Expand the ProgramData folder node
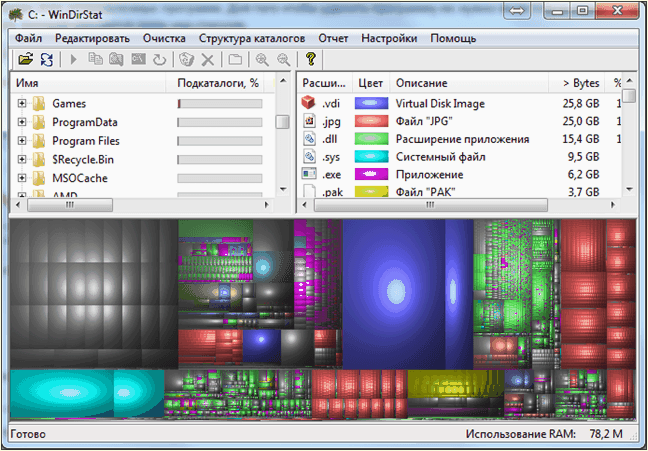This screenshot has height=451, width=648. [x=22, y=122]
